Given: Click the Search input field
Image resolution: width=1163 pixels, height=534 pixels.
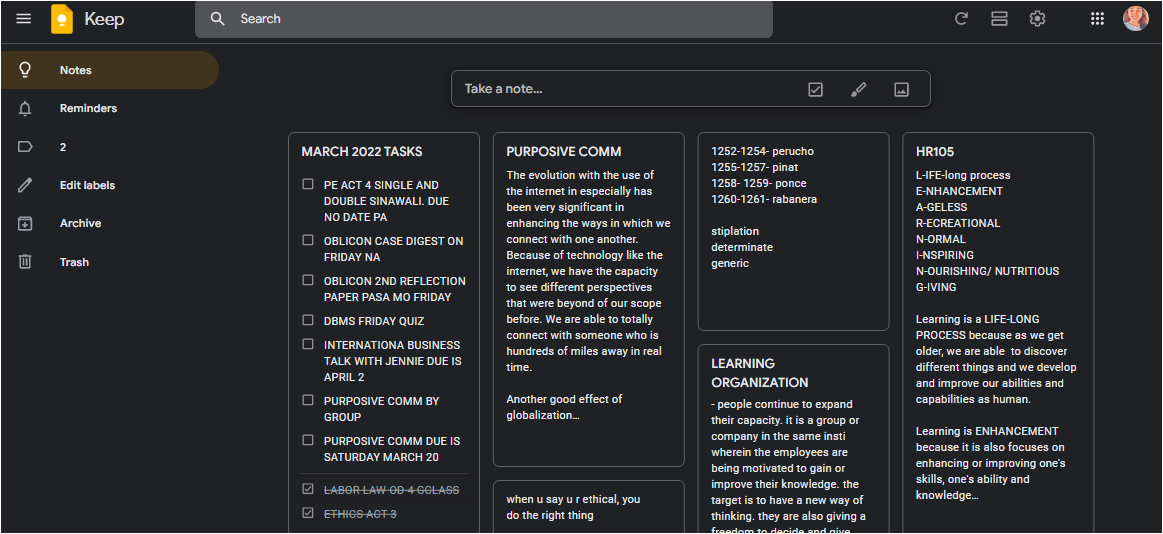Looking at the screenshot, I should [x=484, y=19].
